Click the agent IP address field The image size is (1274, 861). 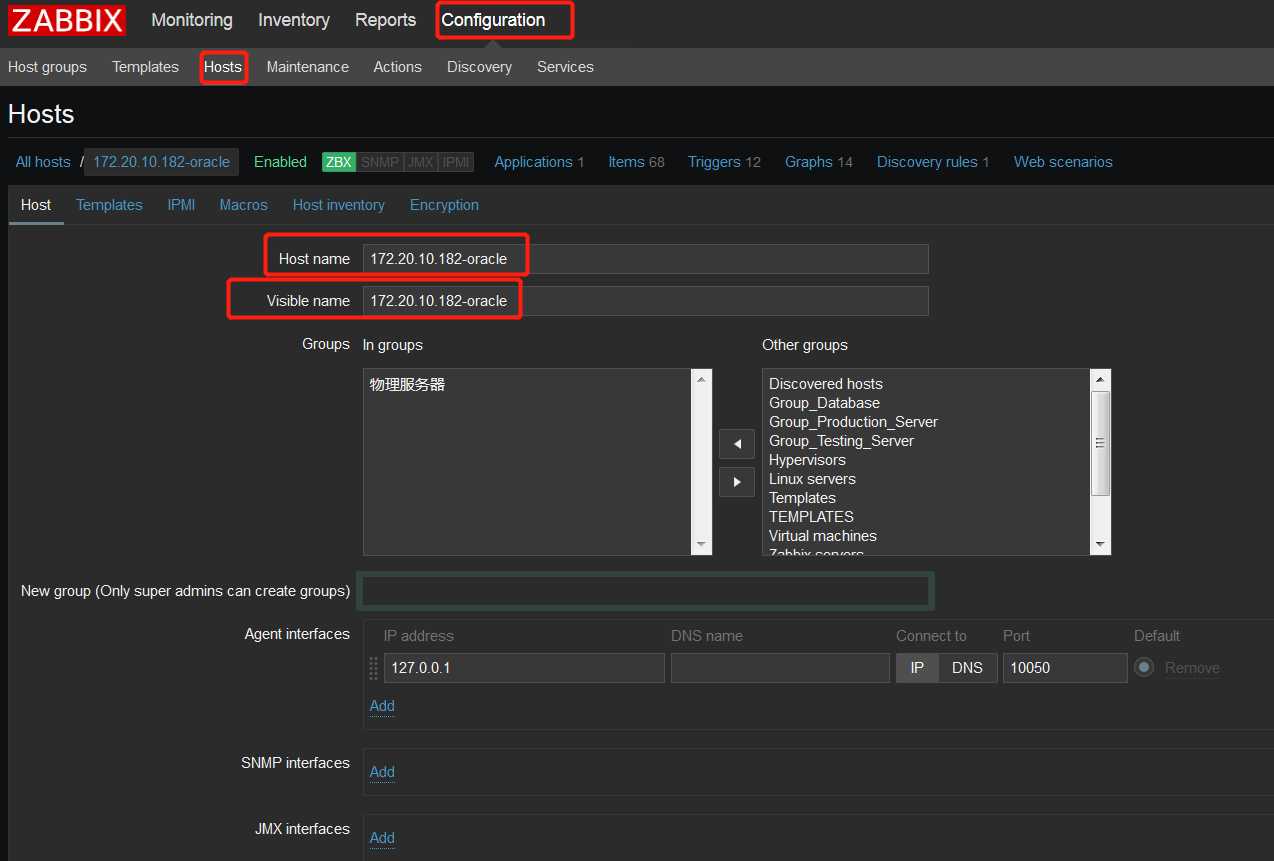[x=524, y=668]
